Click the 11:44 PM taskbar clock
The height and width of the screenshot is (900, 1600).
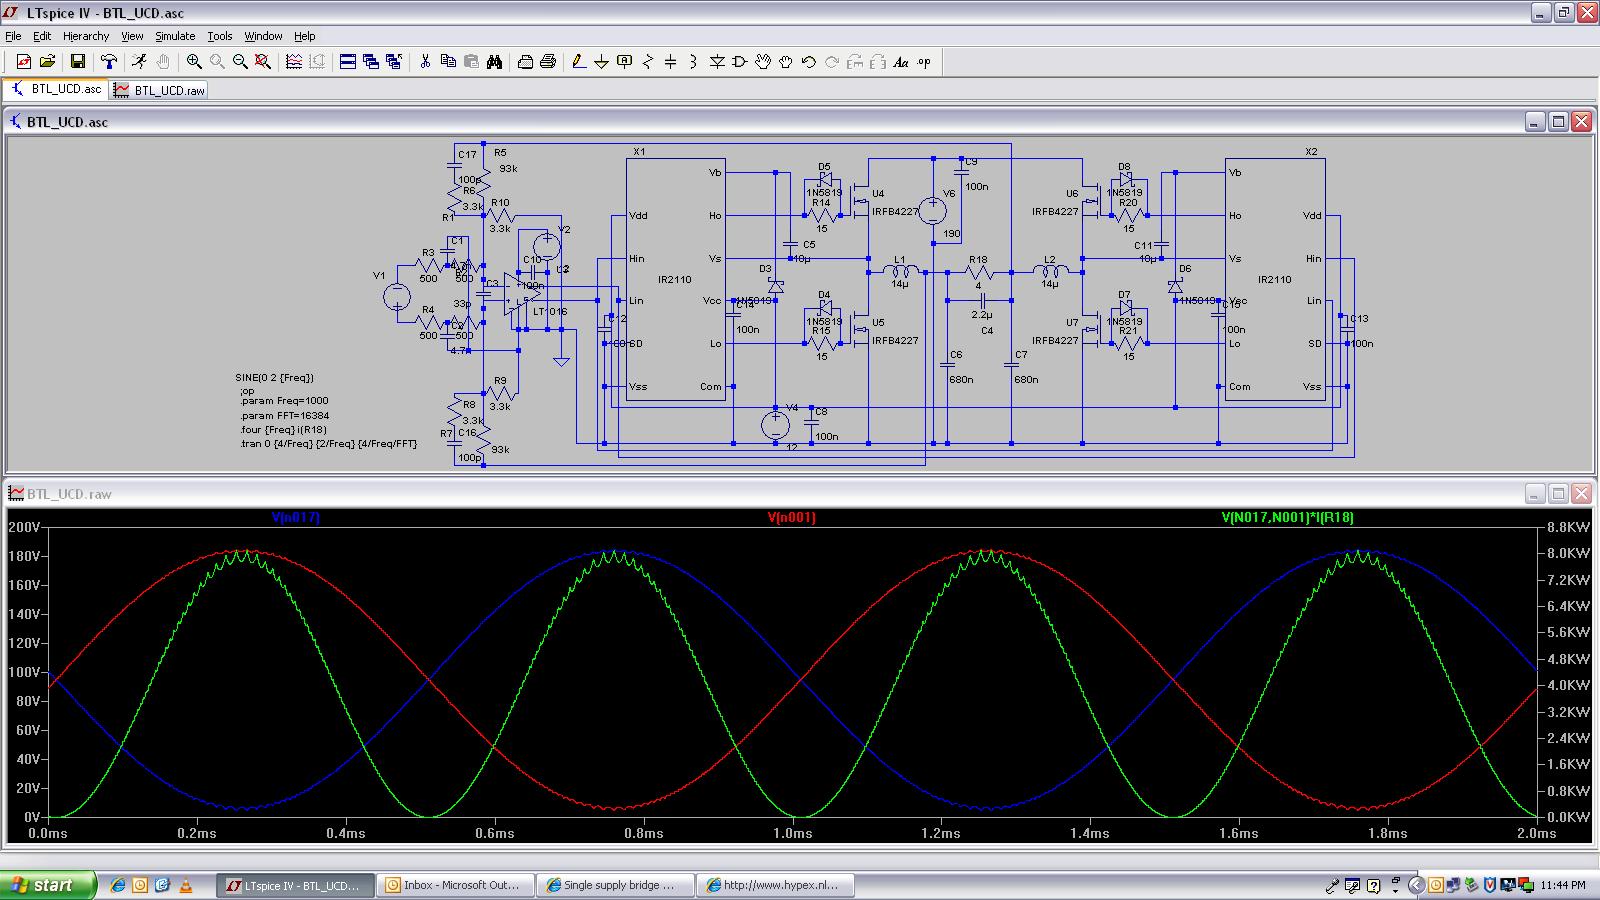(1563, 885)
